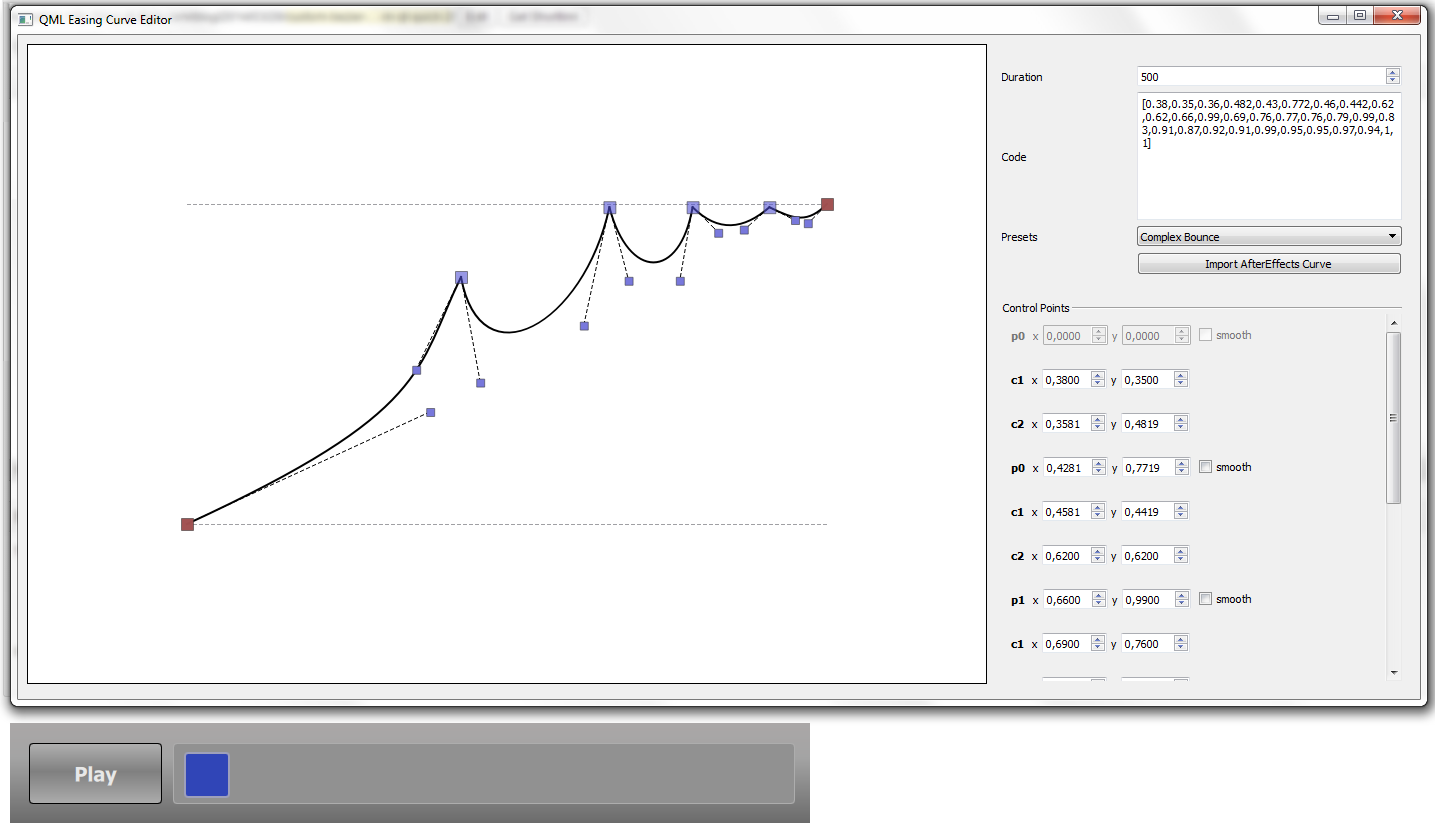Click the Duration input field
The image size is (1435, 832).
[x=1260, y=77]
